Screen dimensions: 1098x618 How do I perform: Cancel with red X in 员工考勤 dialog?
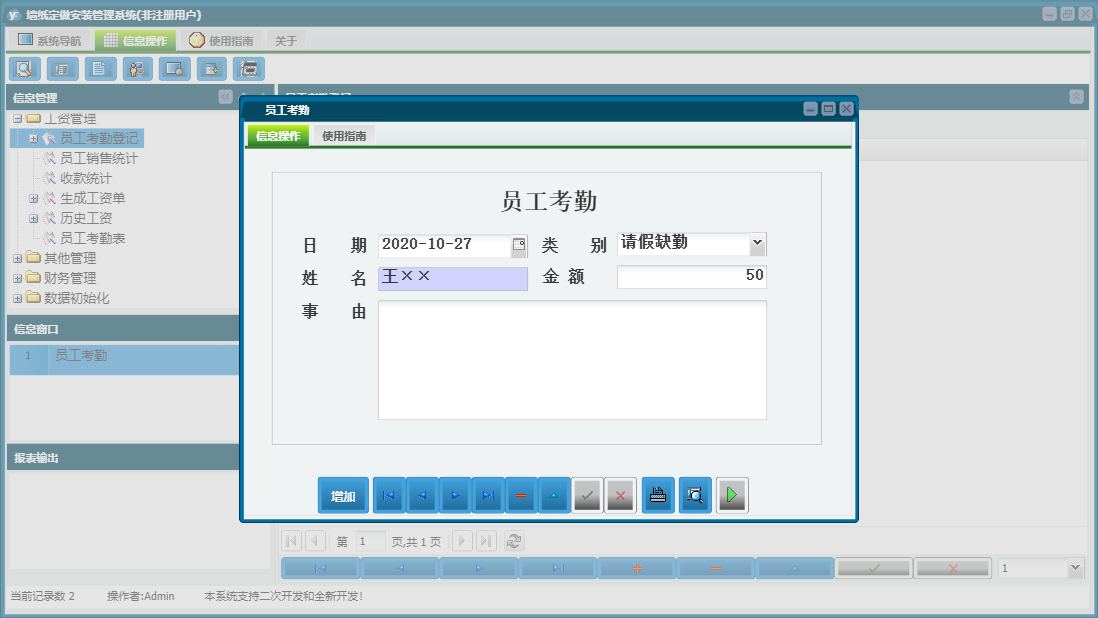pos(620,496)
